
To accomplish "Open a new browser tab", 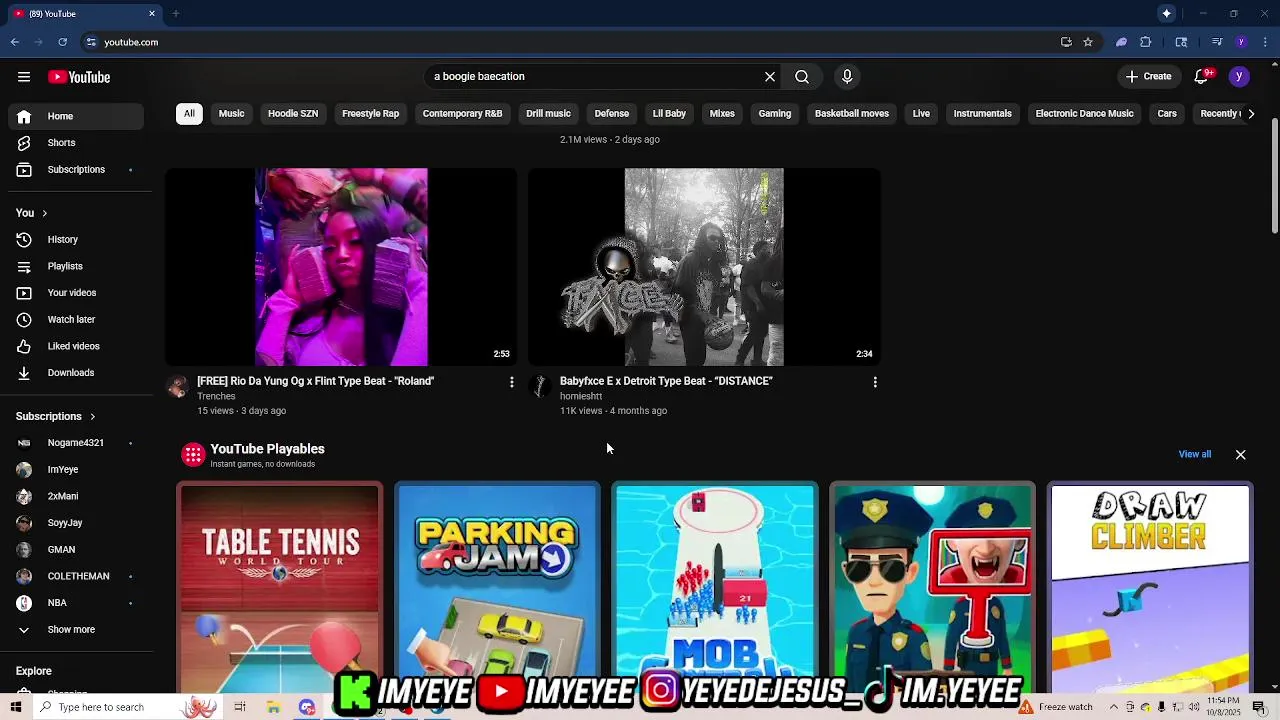I will pyautogui.click(x=175, y=14).
